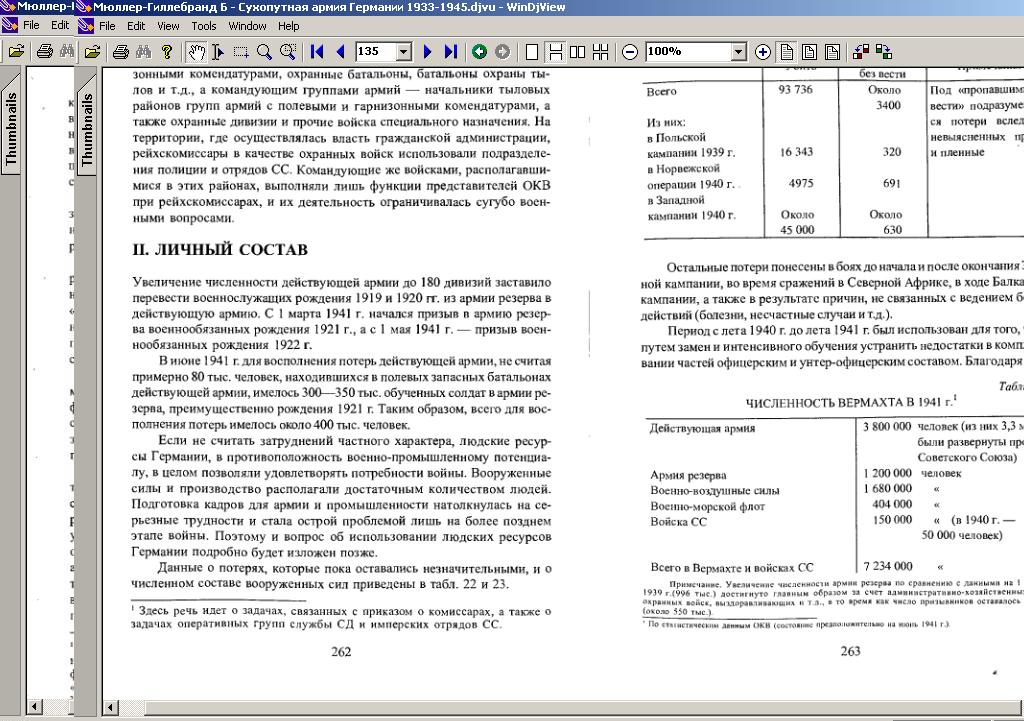Choose the Select Rectangle tool
The height and width of the screenshot is (721, 1024).
click(241, 51)
